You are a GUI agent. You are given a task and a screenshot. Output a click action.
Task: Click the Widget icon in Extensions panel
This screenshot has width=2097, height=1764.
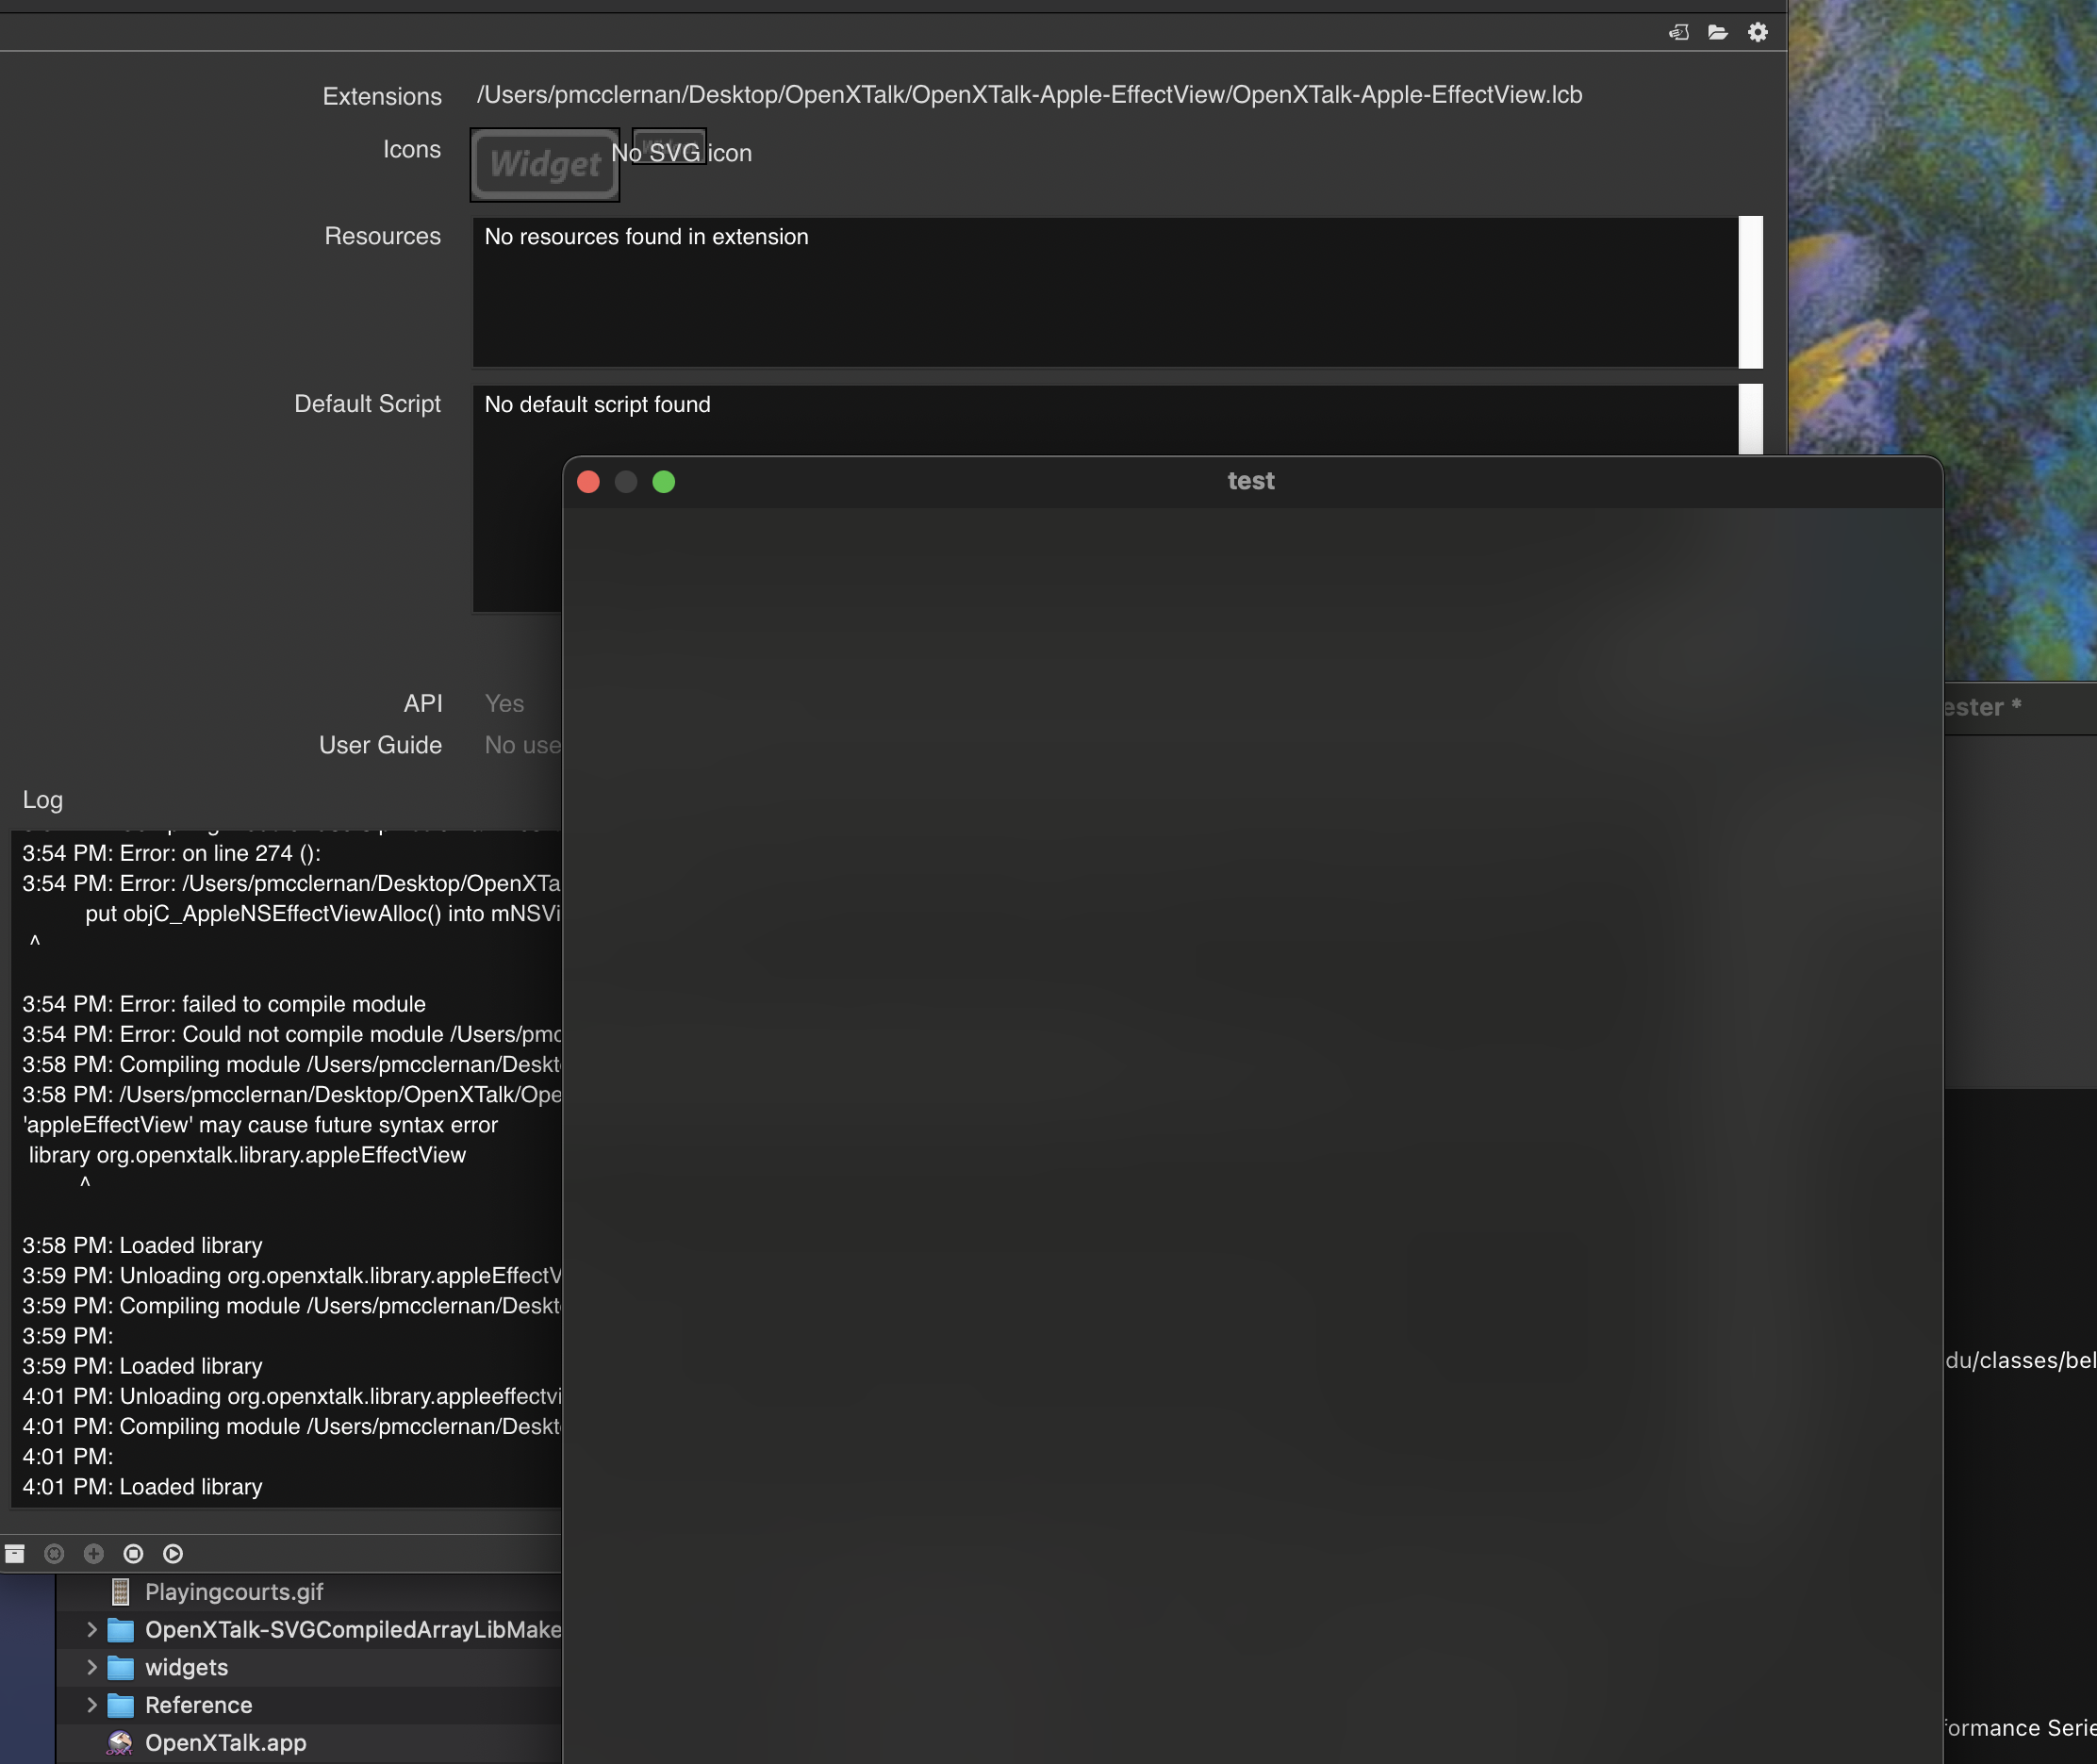546,163
